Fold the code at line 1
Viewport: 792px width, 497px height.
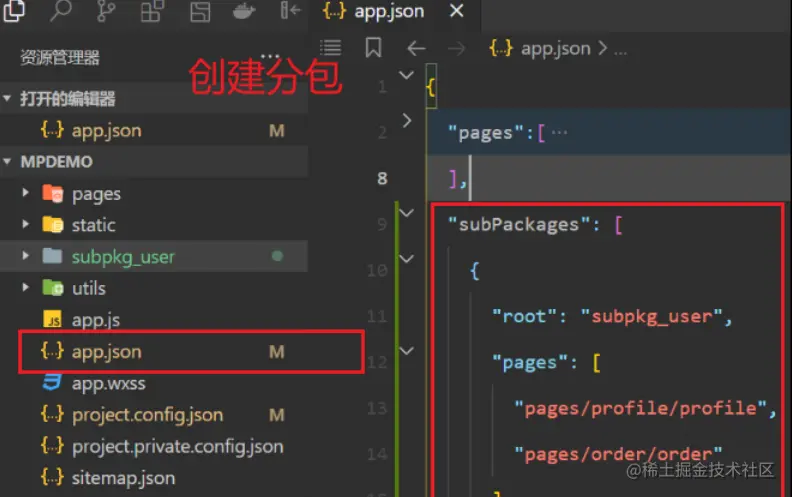pos(407,75)
